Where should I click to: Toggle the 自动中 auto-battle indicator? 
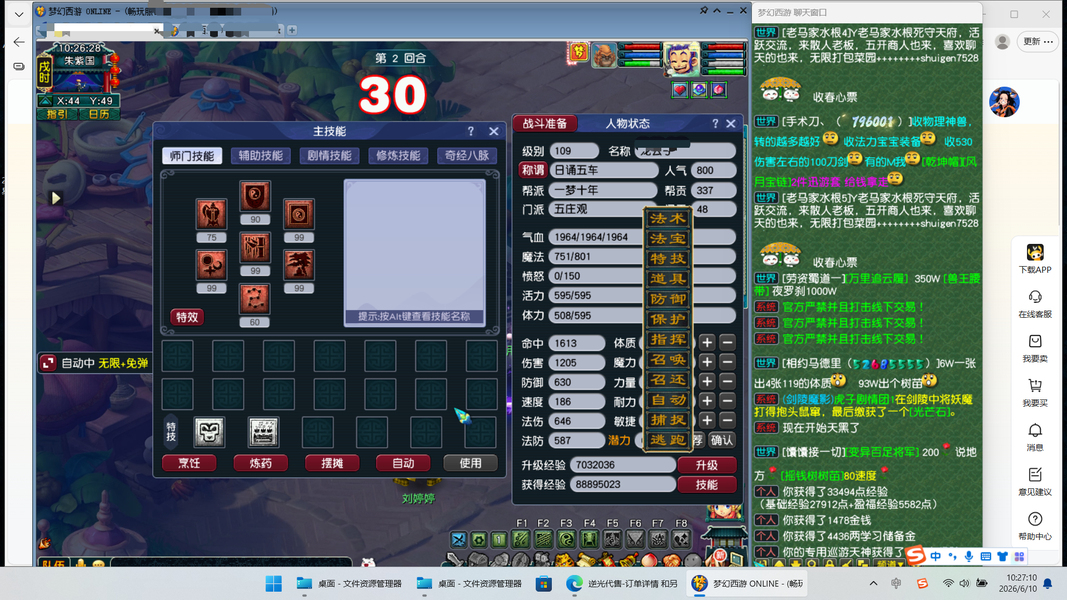pyautogui.click(x=95, y=363)
